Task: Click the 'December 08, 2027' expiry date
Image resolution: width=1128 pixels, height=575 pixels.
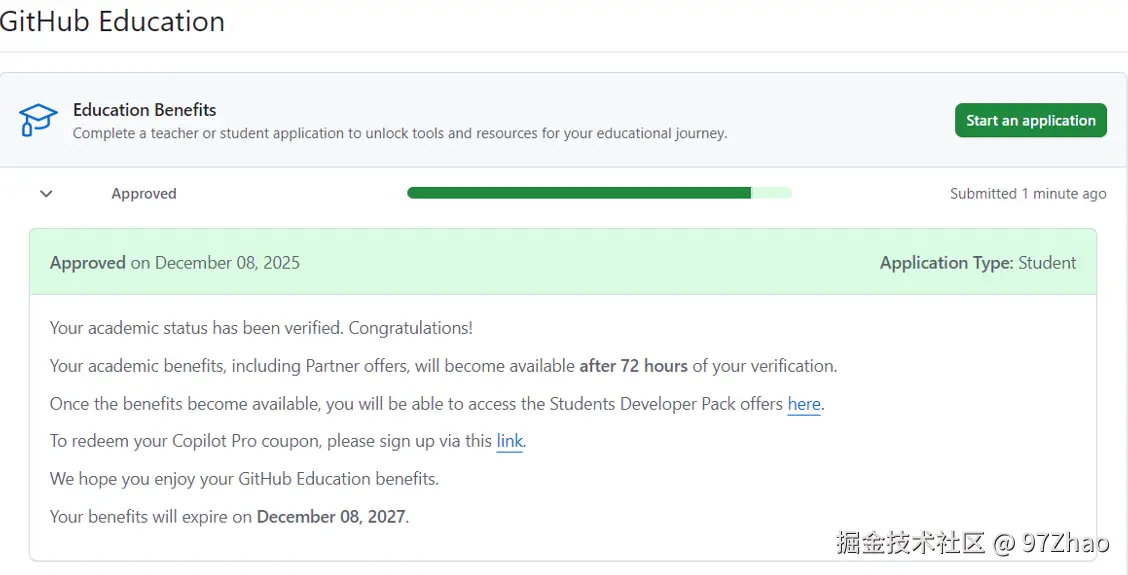Action: pos(331,517)
